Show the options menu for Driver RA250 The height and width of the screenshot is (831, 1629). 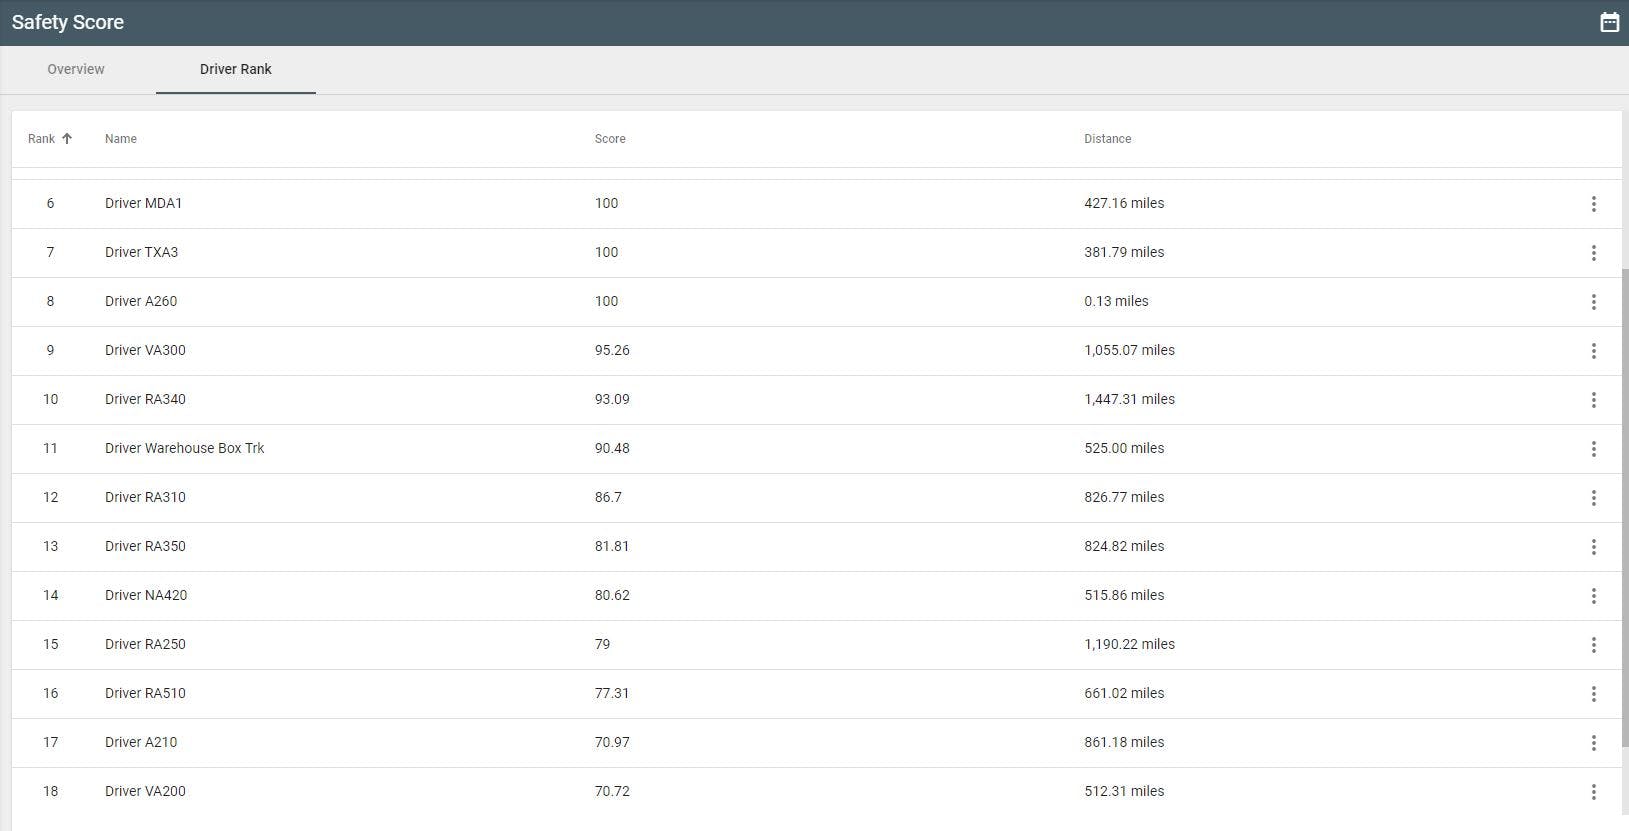(x=1593, y=645)
